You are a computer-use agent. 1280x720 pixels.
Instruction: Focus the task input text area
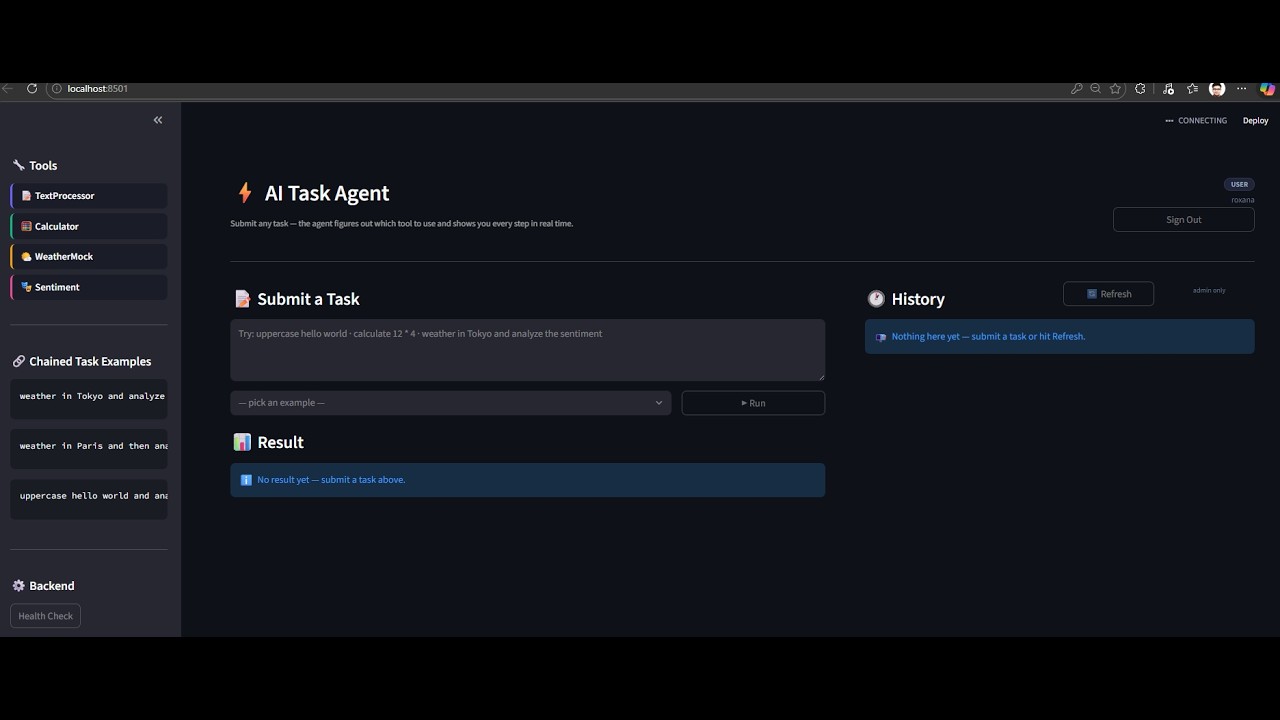pos(528,350)
